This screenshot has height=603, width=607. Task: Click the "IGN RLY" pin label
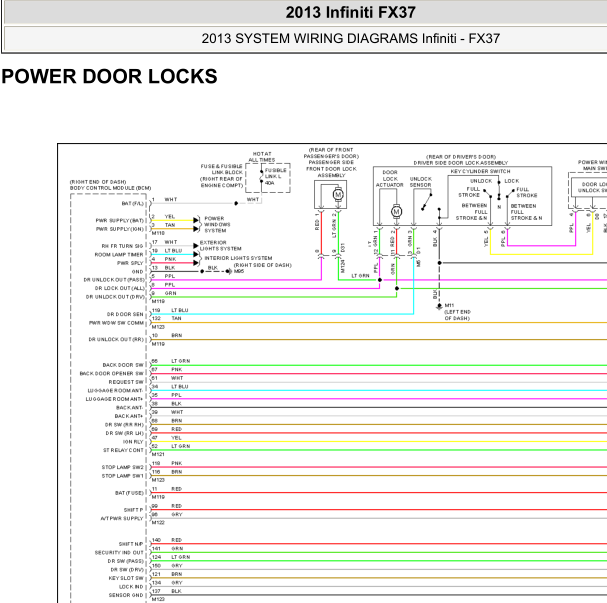pyautogui.click(x=133, y=442)
